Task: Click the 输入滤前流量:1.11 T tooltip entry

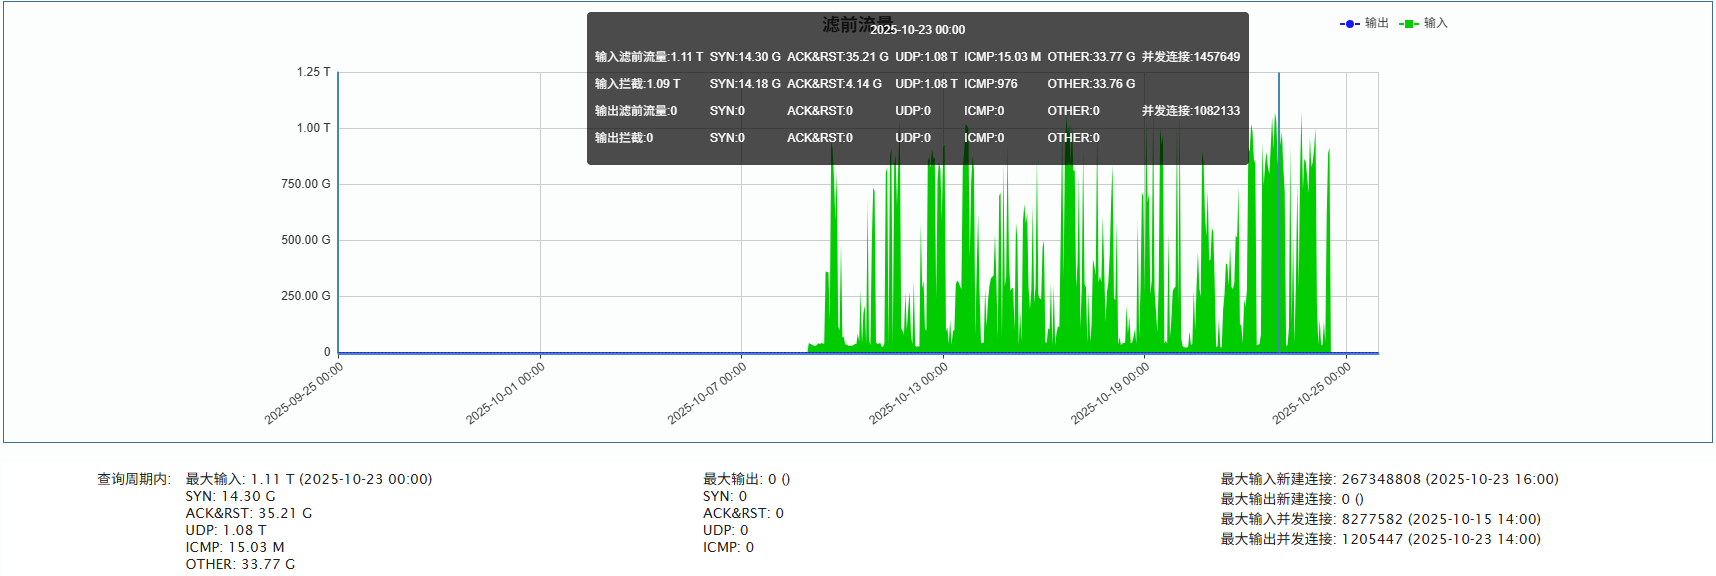Action: (x=648, y=57)
